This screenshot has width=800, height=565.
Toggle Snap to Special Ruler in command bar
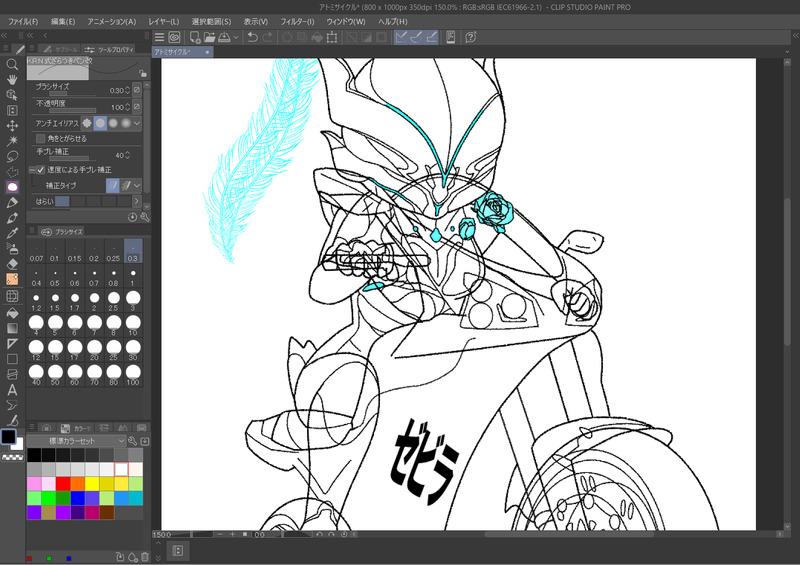[x=416, y=37]
